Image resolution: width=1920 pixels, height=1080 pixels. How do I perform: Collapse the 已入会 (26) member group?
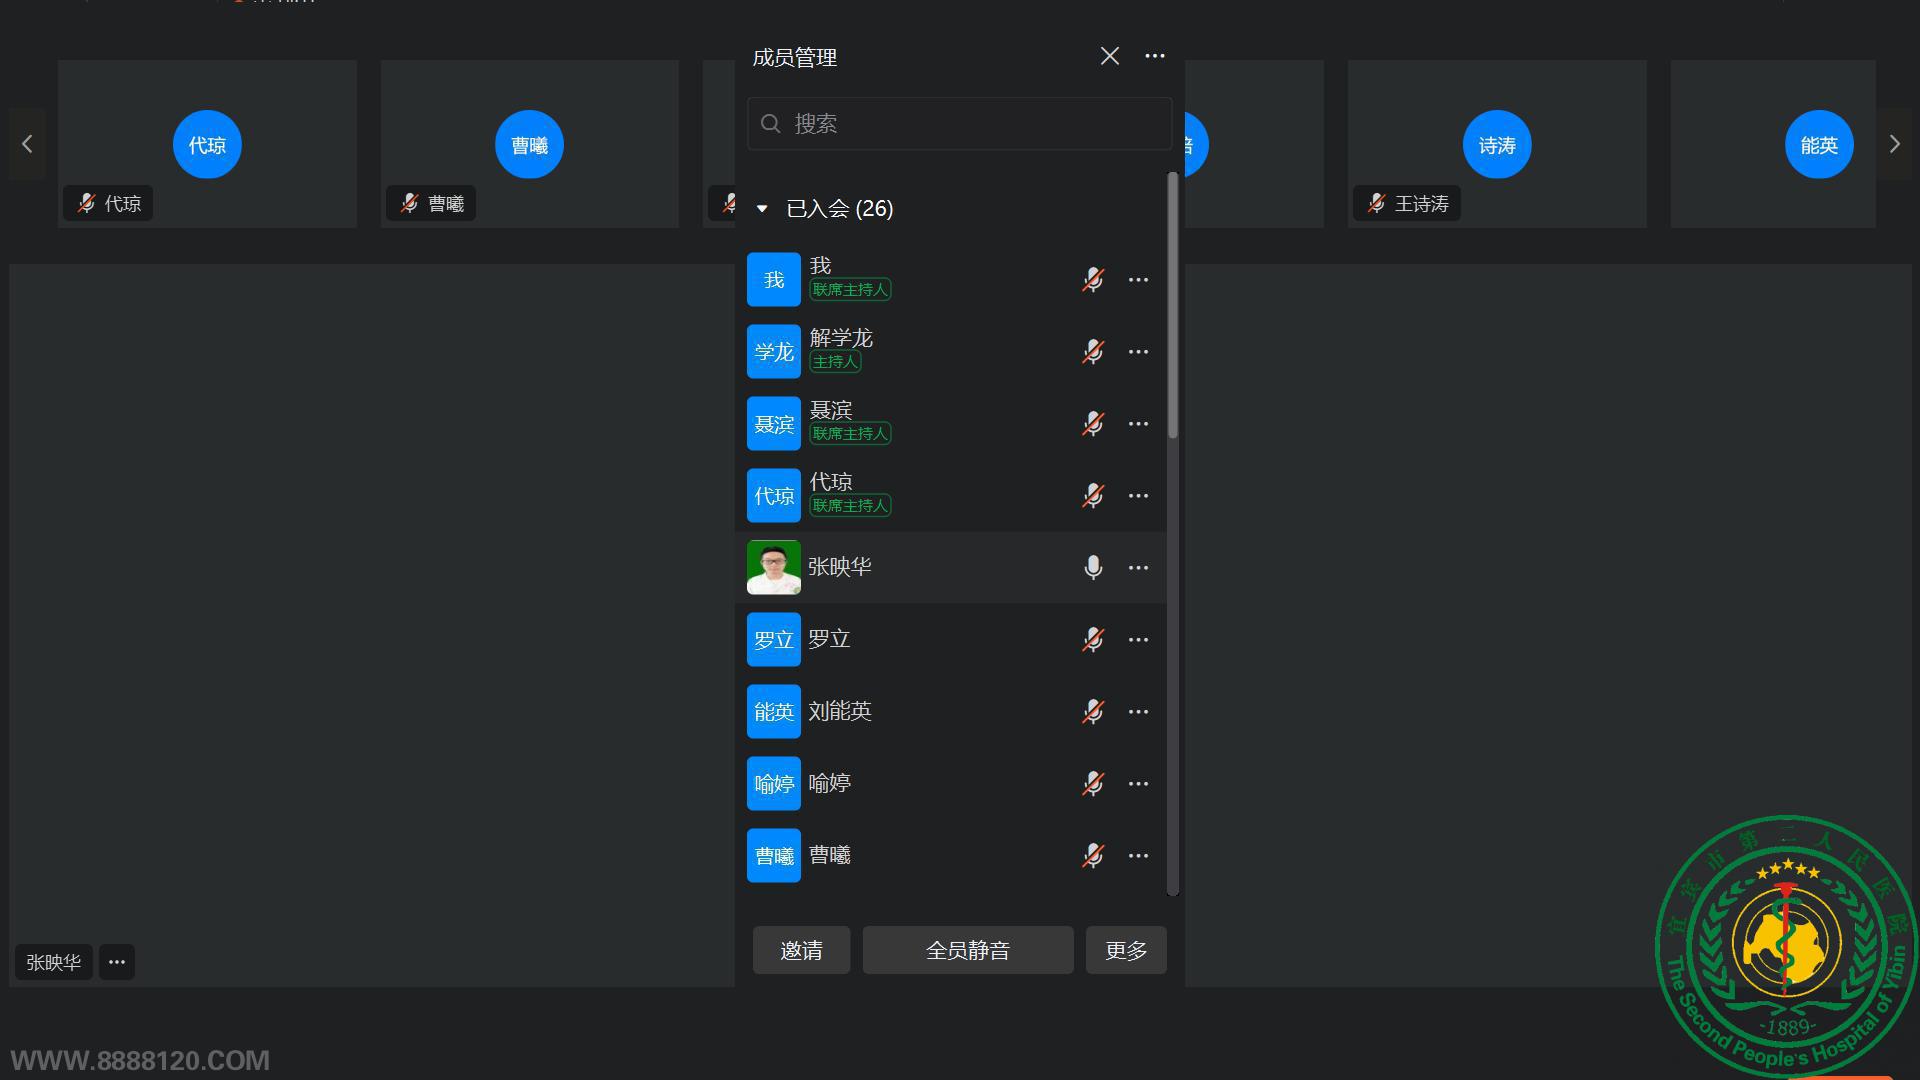762,209
